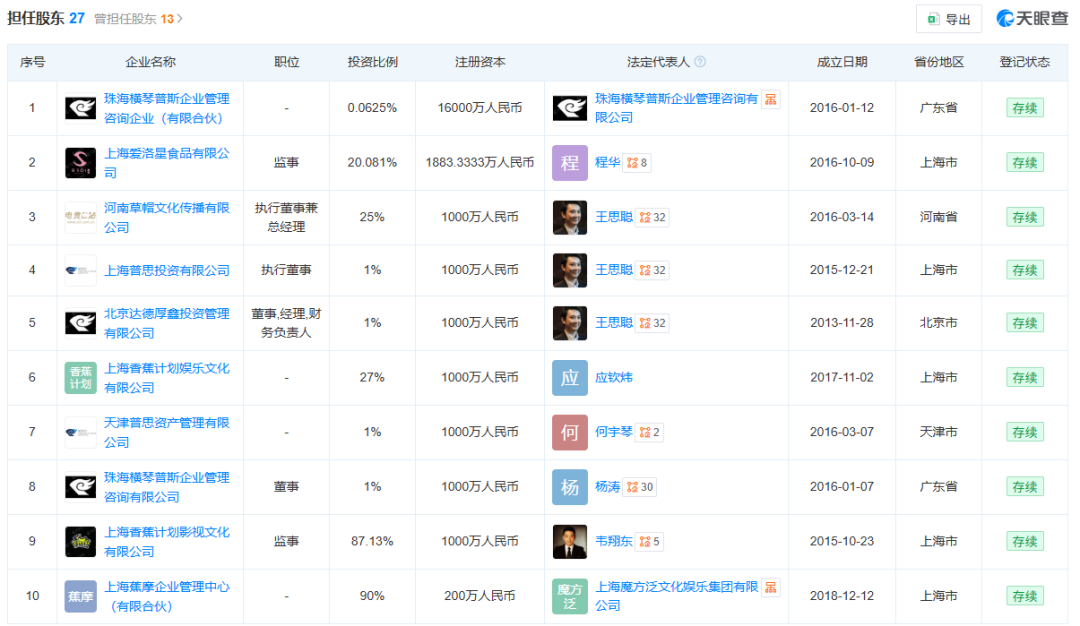1080x626 pixels.
Task: Open 河南草帽文化传播有限公司 link
Action: click(167, 218)
